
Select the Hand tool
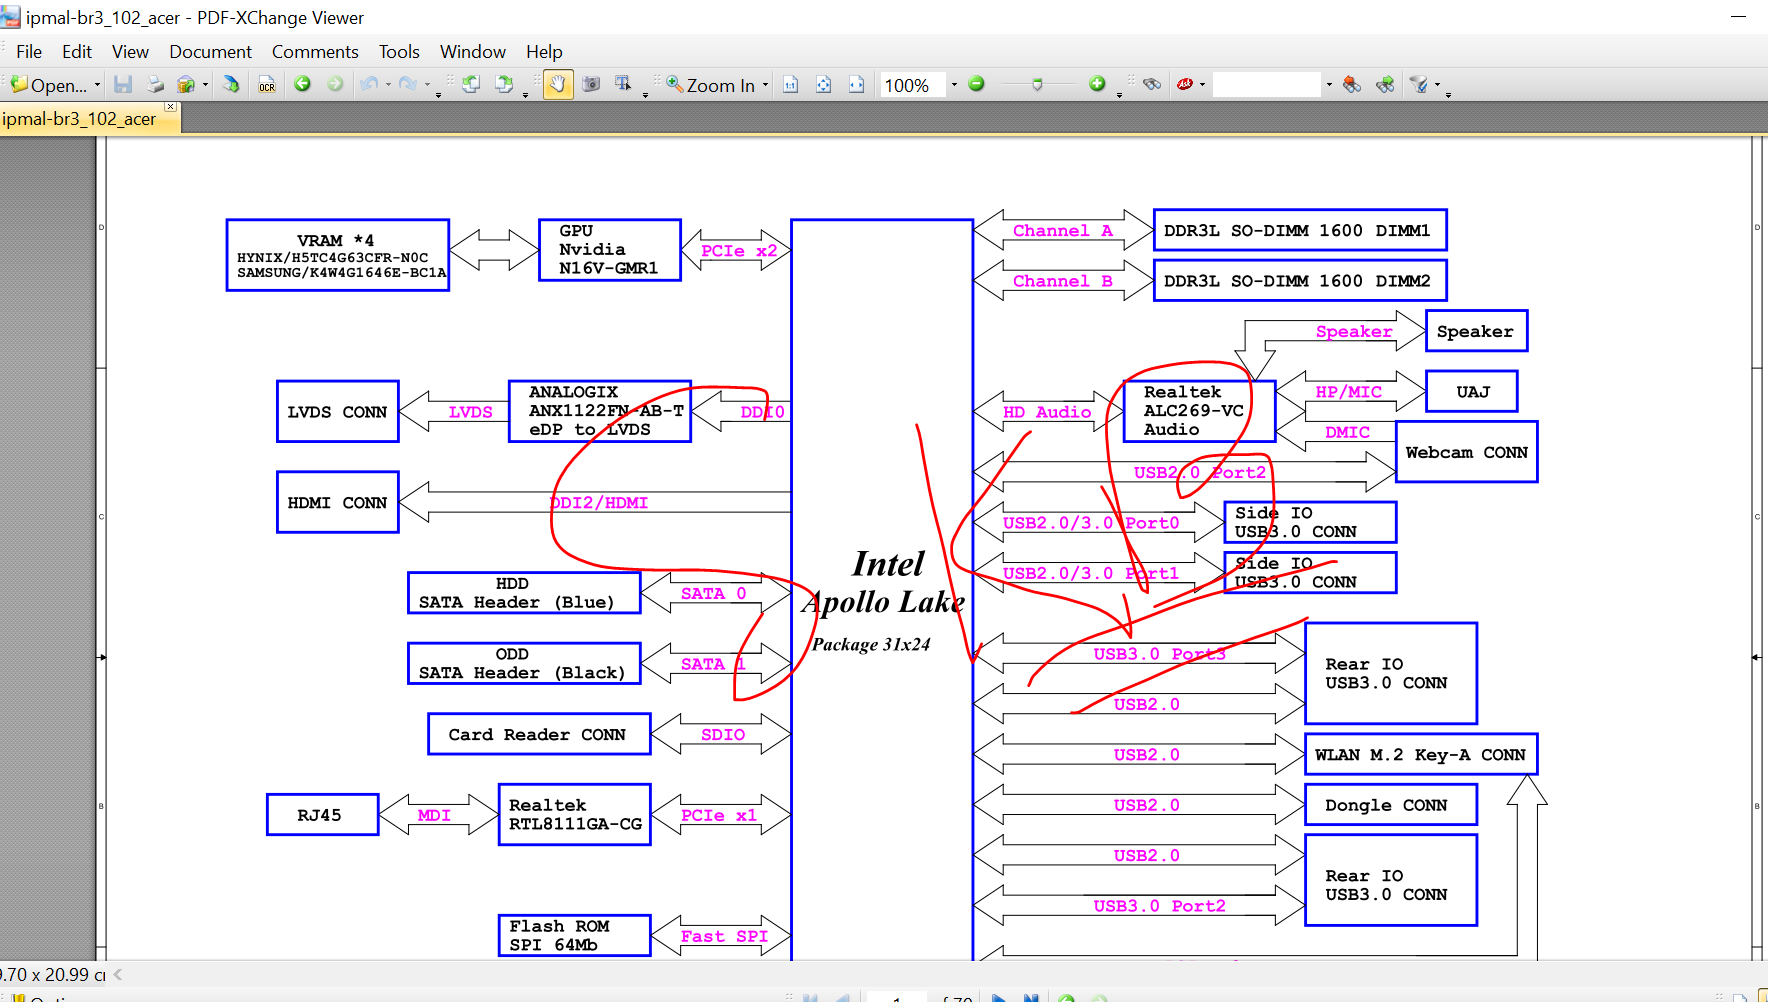pos(558,85)
